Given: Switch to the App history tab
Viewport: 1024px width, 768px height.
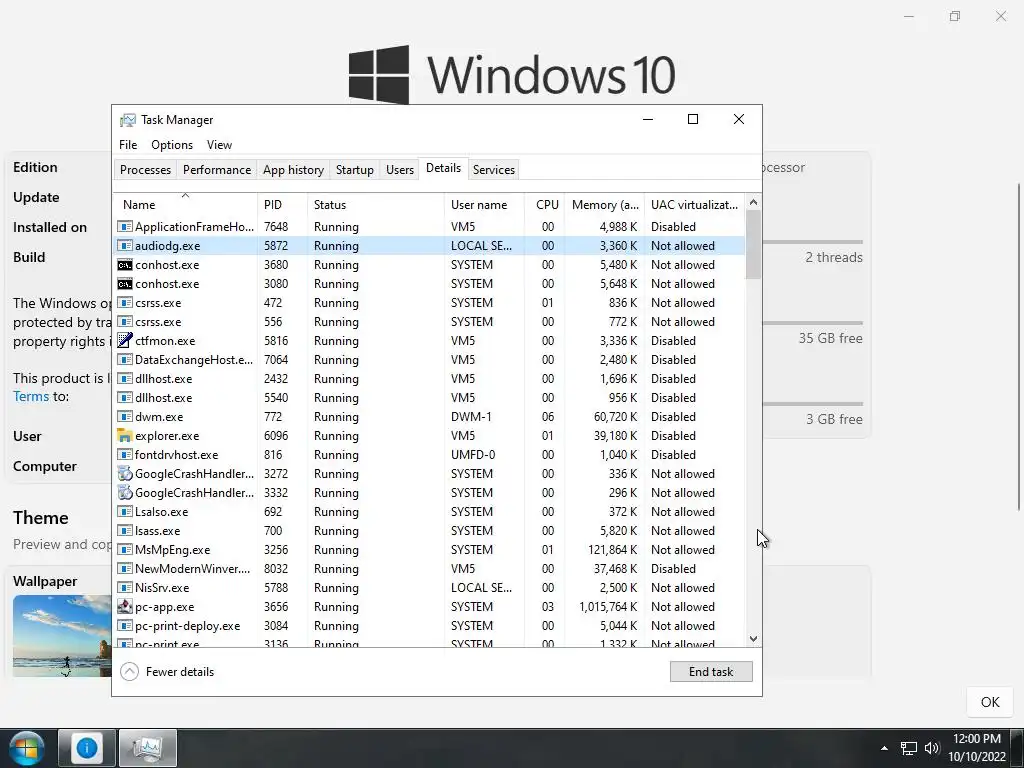Looking at the screenshot, I should pyautogui.click(x=293, y=170).
